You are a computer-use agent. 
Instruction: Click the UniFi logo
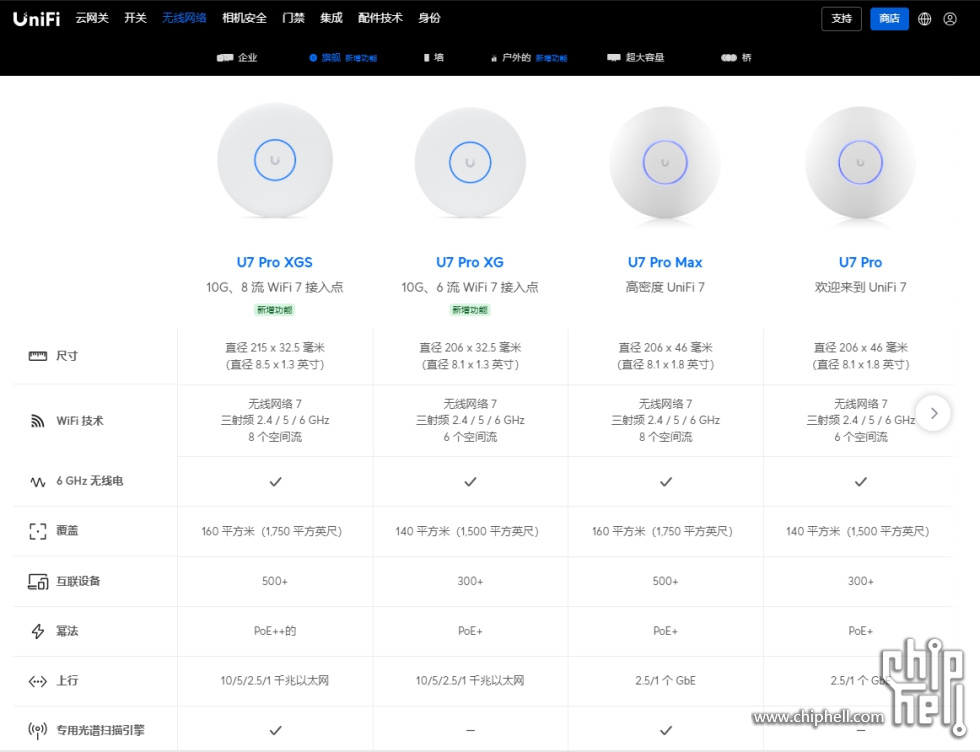36,19
